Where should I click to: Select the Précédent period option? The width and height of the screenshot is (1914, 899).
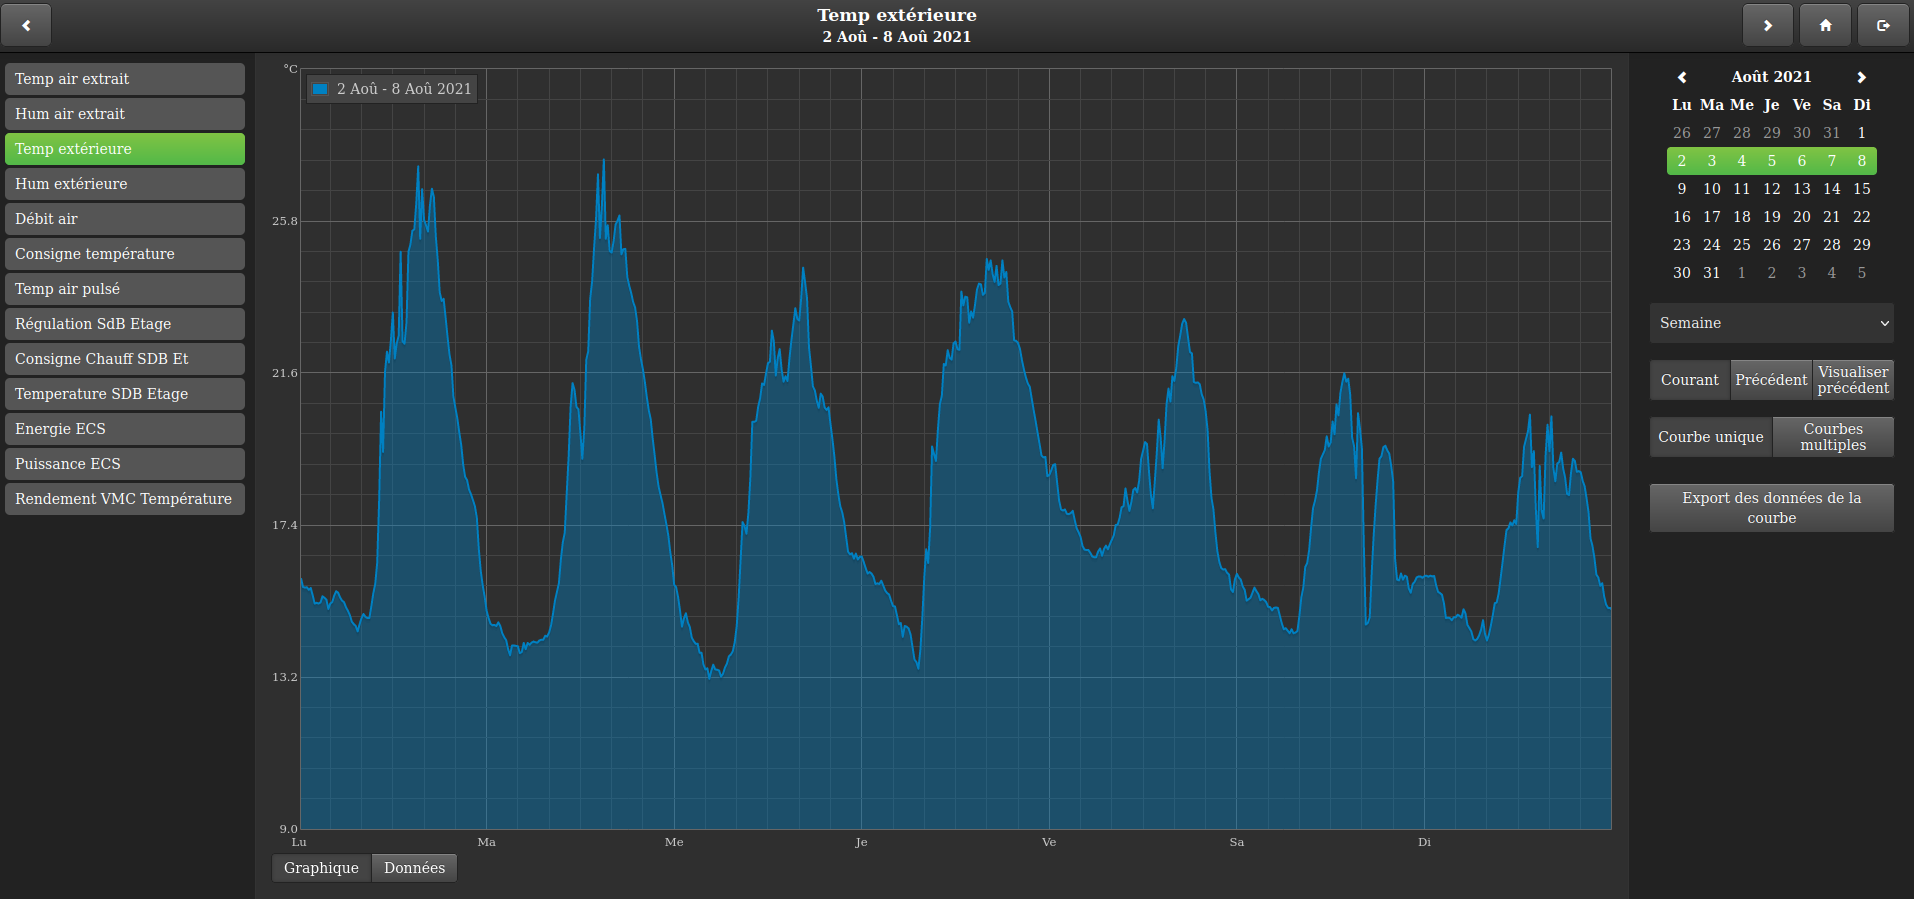[x=1770, y=380]
